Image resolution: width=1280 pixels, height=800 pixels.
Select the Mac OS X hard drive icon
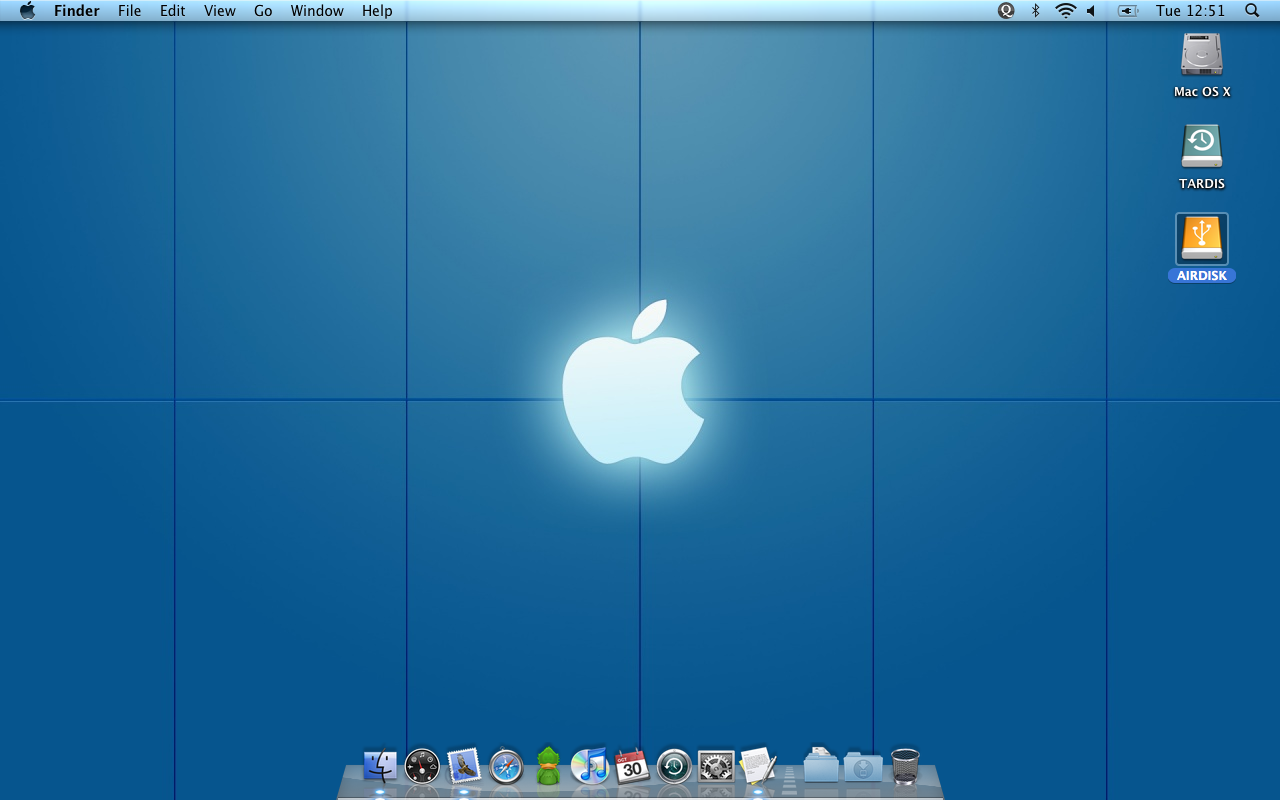1202,54
